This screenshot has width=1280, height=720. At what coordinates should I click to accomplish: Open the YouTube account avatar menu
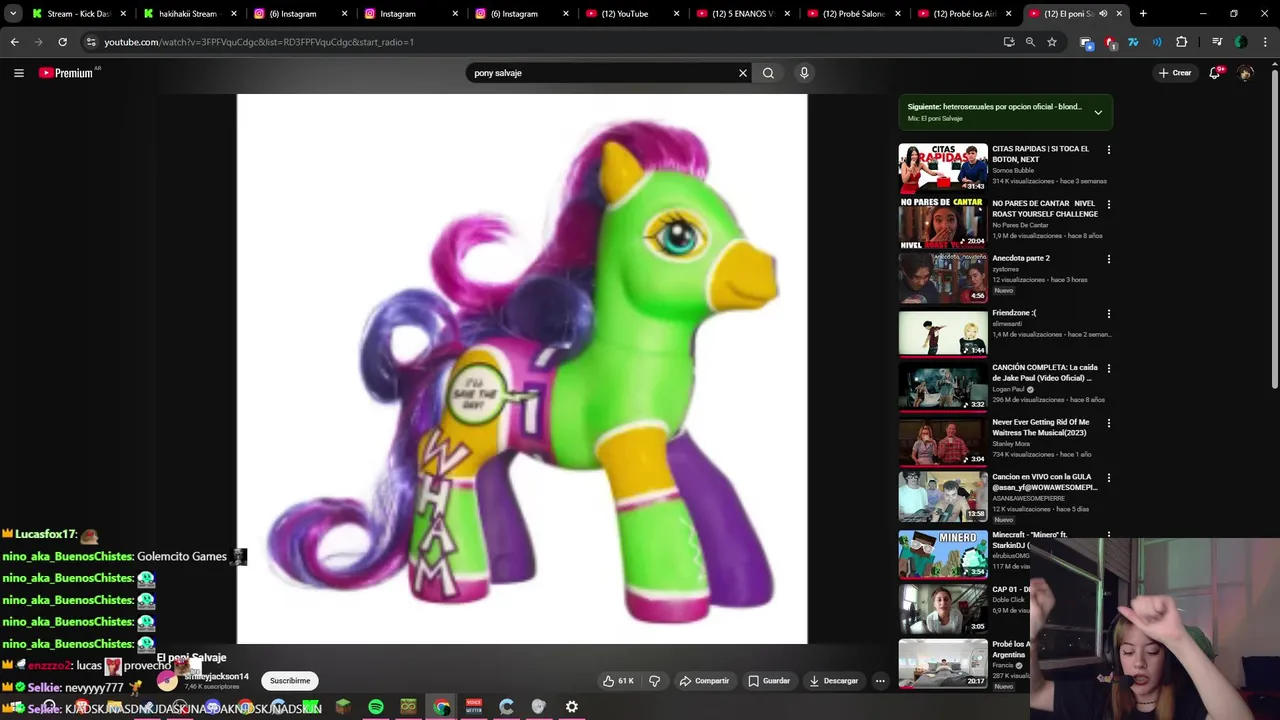click(x=1246, y=73)
